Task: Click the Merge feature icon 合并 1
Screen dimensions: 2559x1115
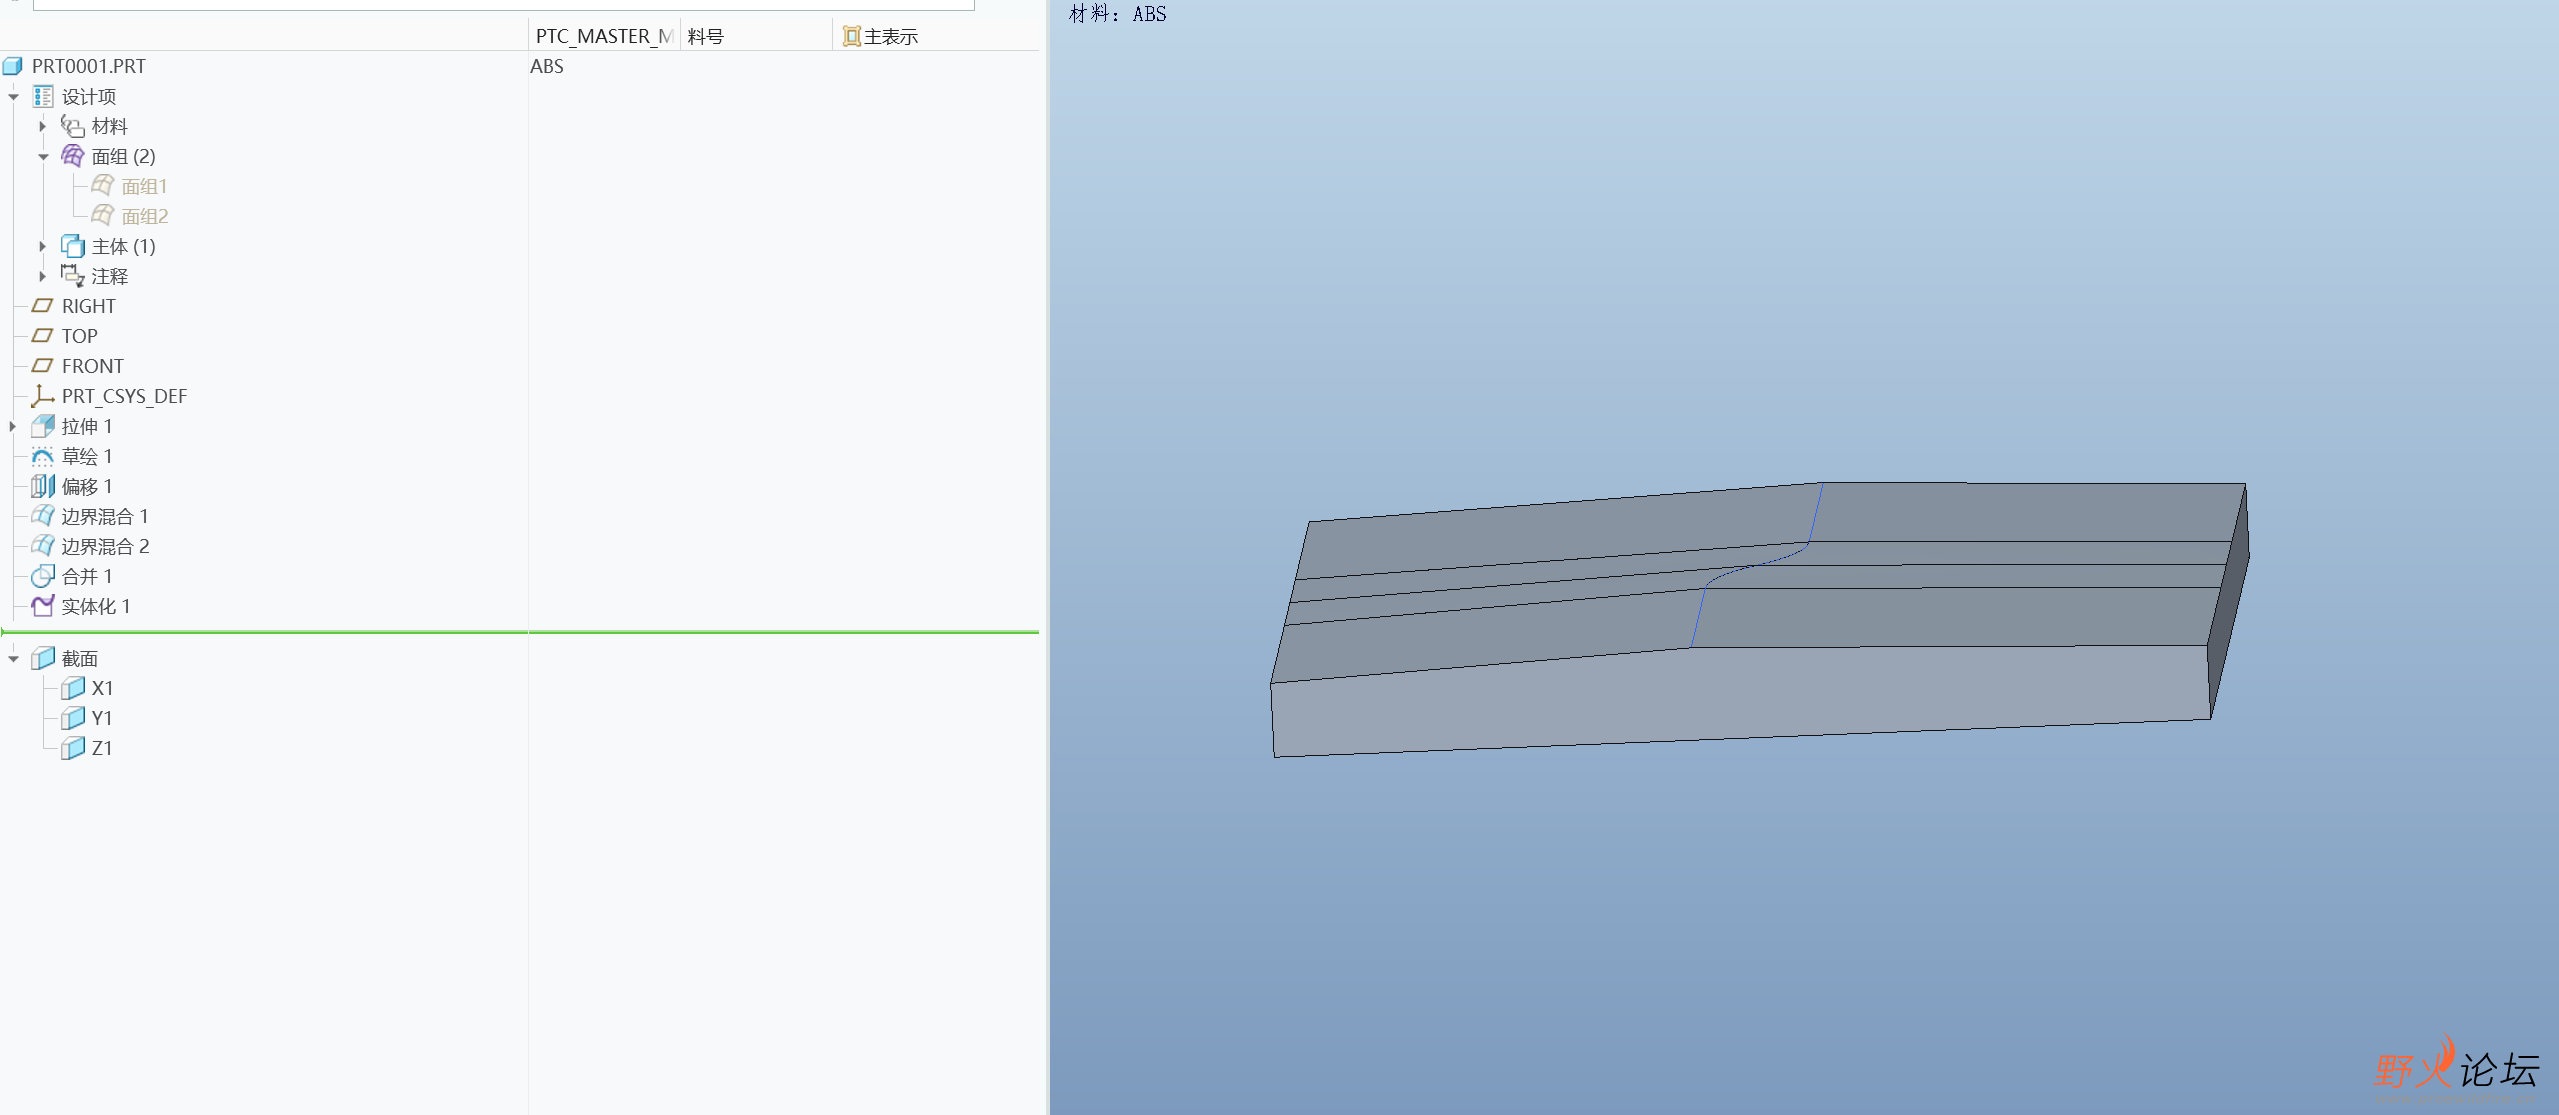Action: click(42, 576)
